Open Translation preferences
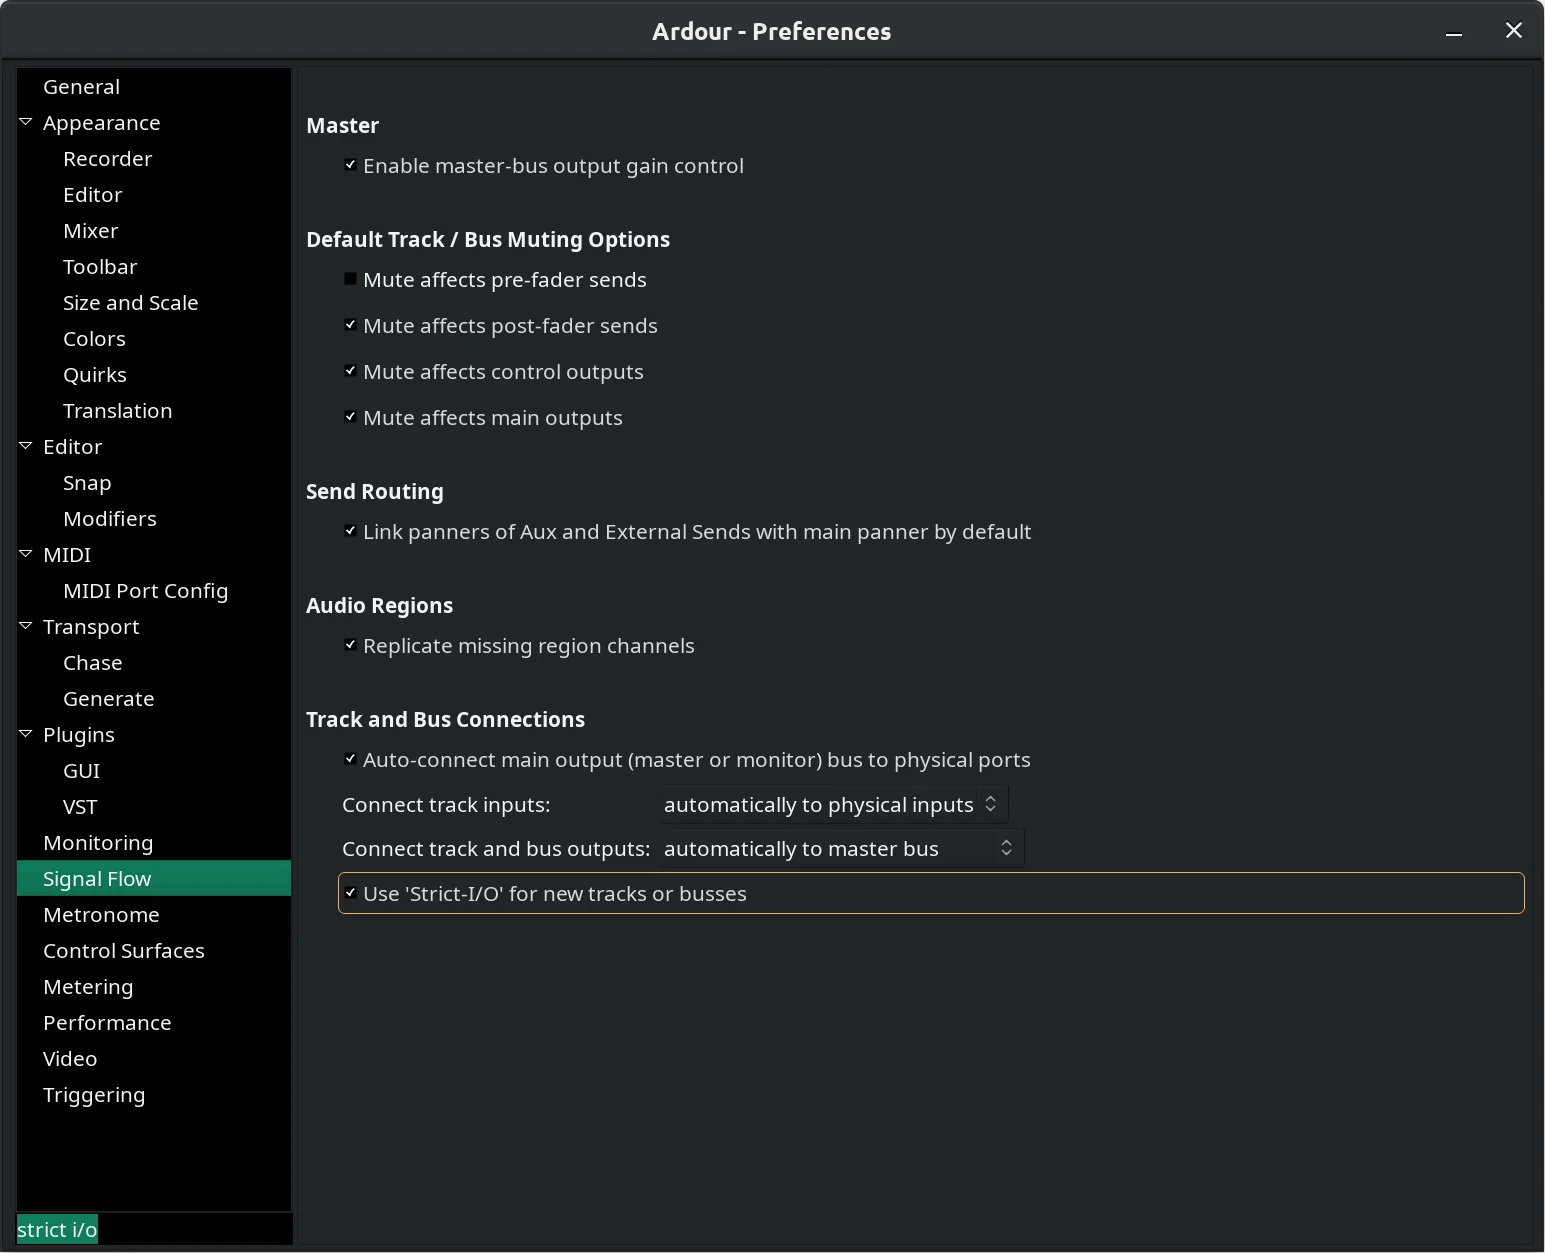 pyautogui.click(x=117, y=411)
